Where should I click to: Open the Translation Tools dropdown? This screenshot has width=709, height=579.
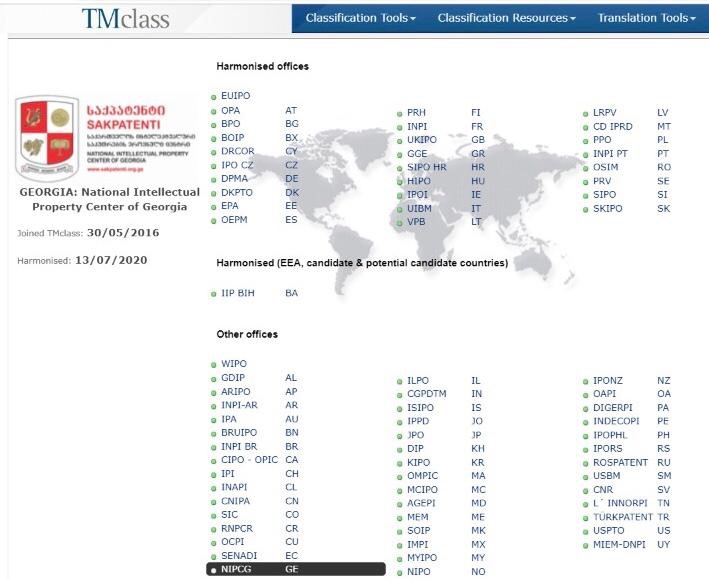645,18
